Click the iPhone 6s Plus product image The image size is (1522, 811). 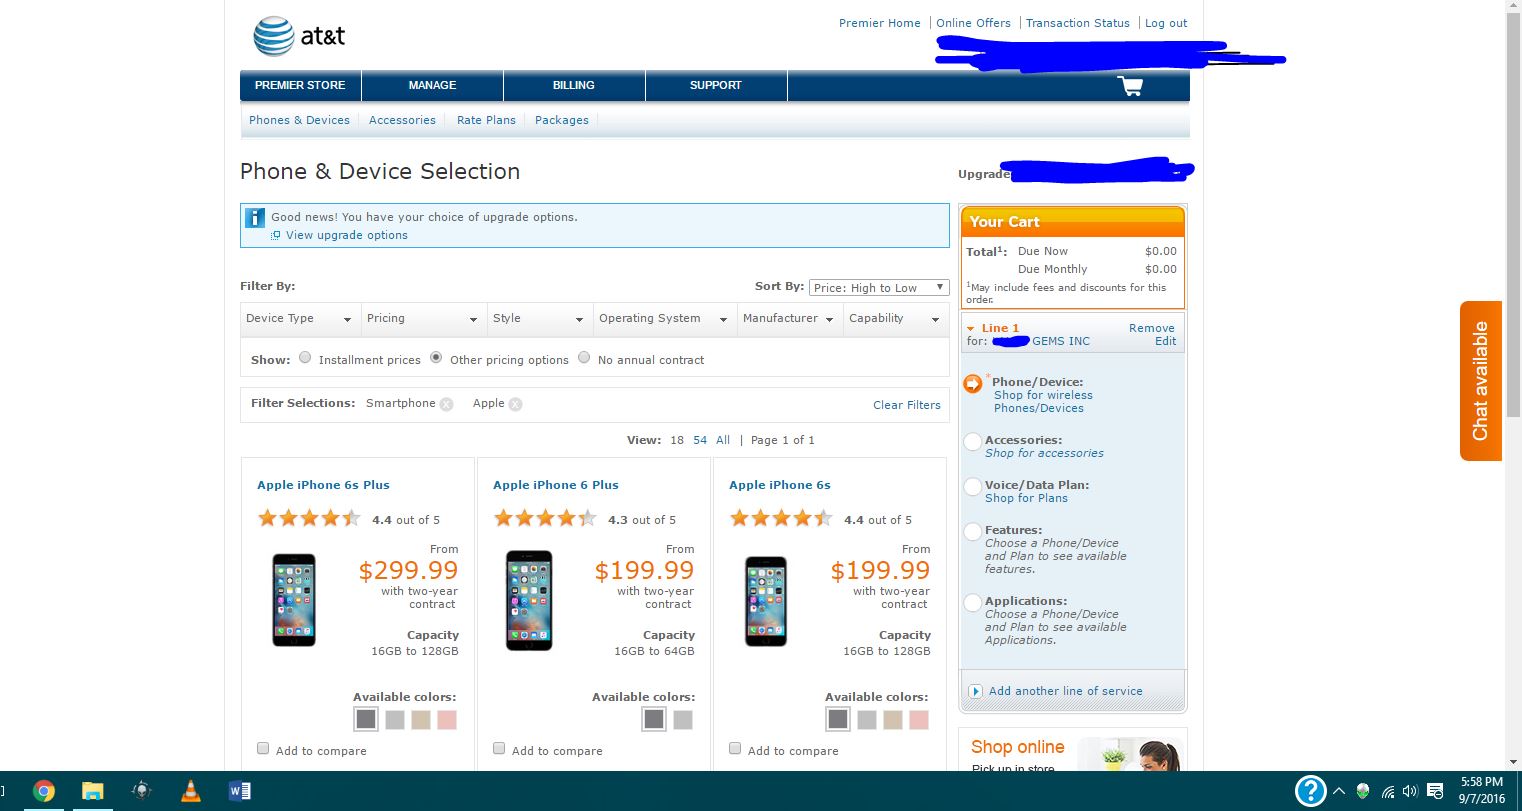pos(294,600)
